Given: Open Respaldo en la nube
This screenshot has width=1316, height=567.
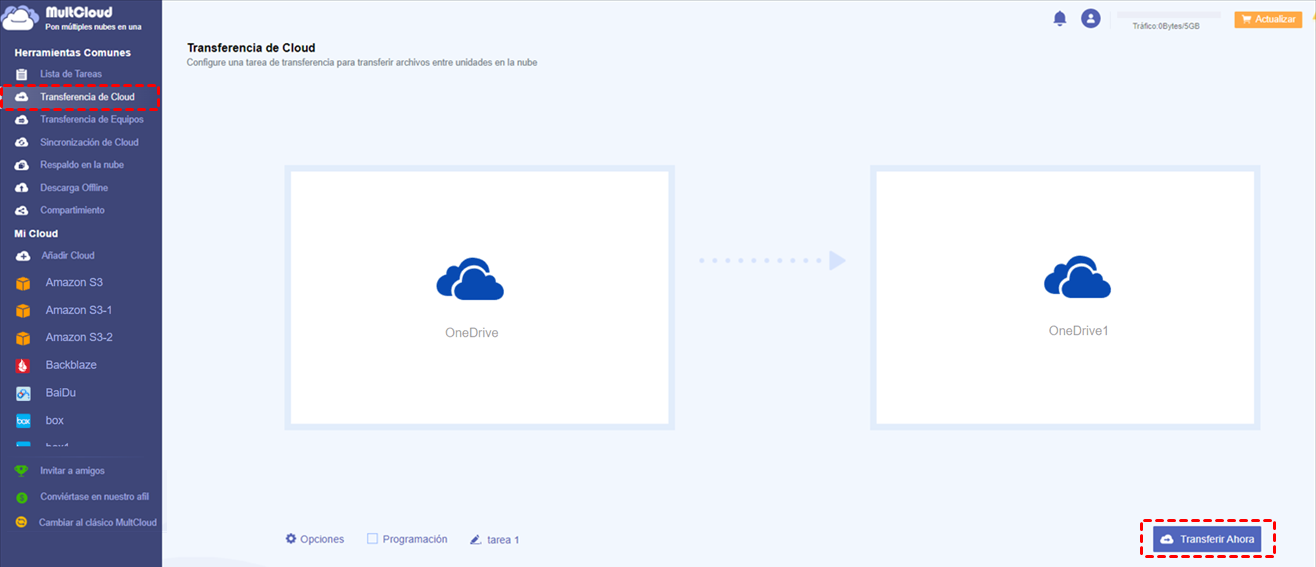Looking at the screenshot, I should click(82, 165).
